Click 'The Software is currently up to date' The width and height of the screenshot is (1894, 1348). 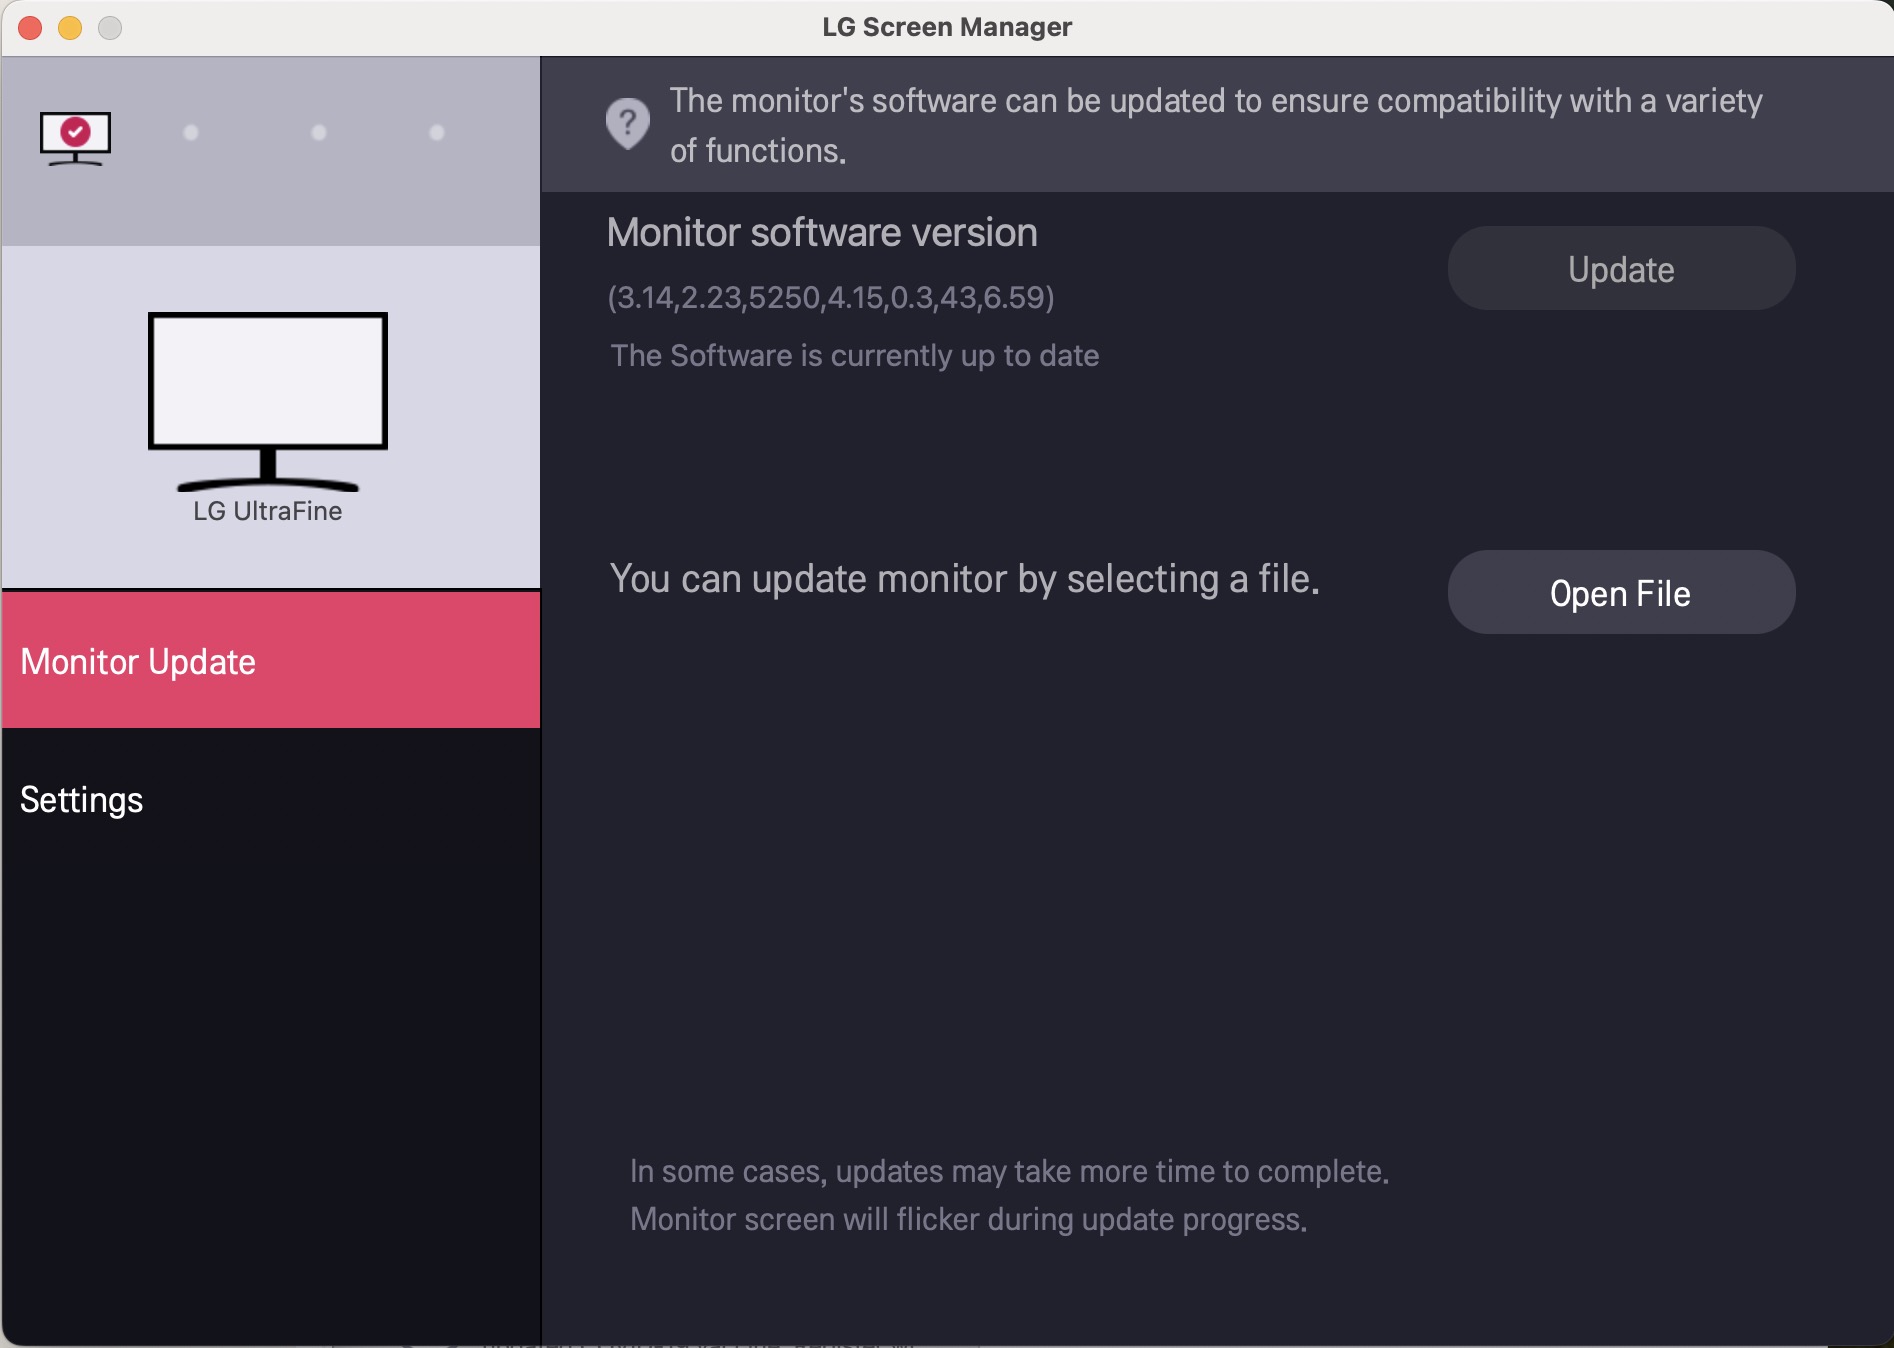point(855,356)
